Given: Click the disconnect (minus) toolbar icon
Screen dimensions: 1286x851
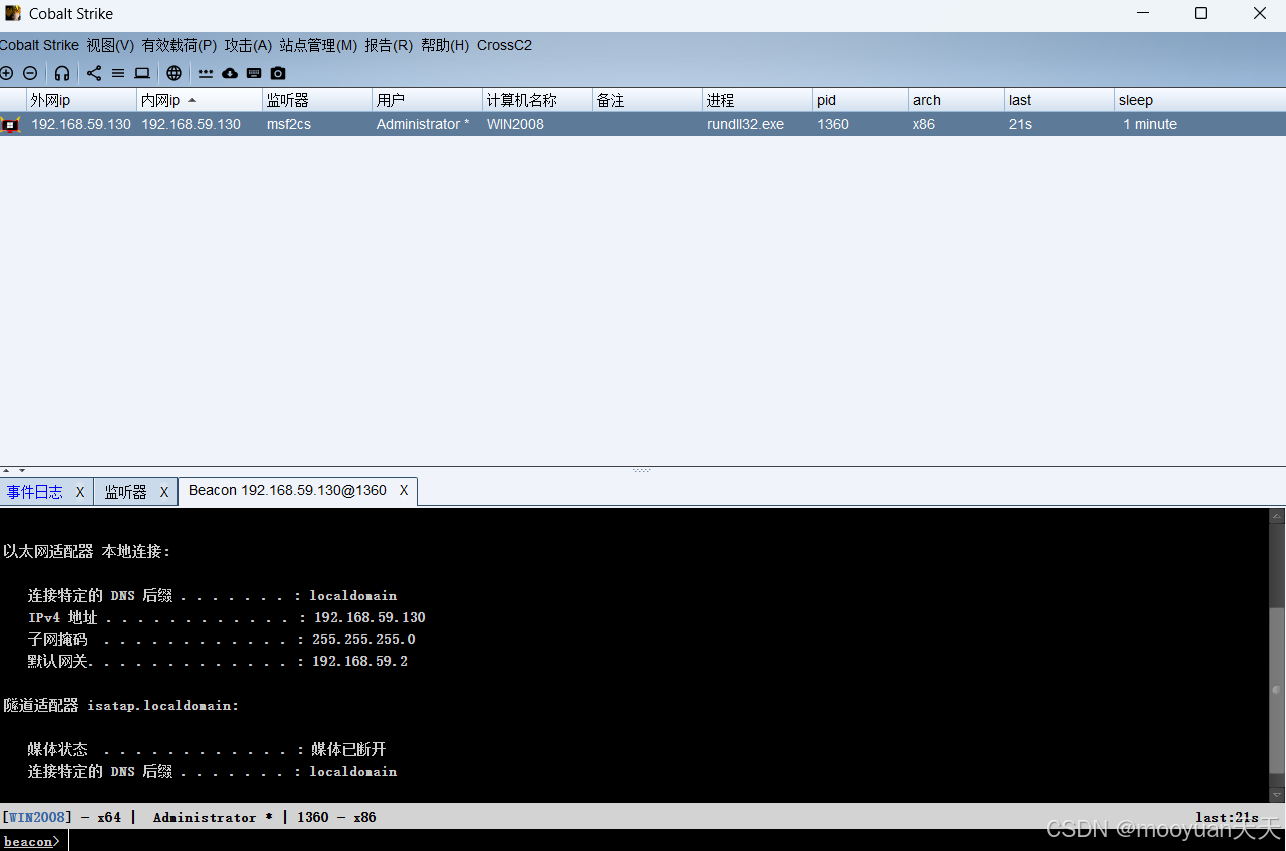Looking at the screenshot, I should tap(30, 73).
